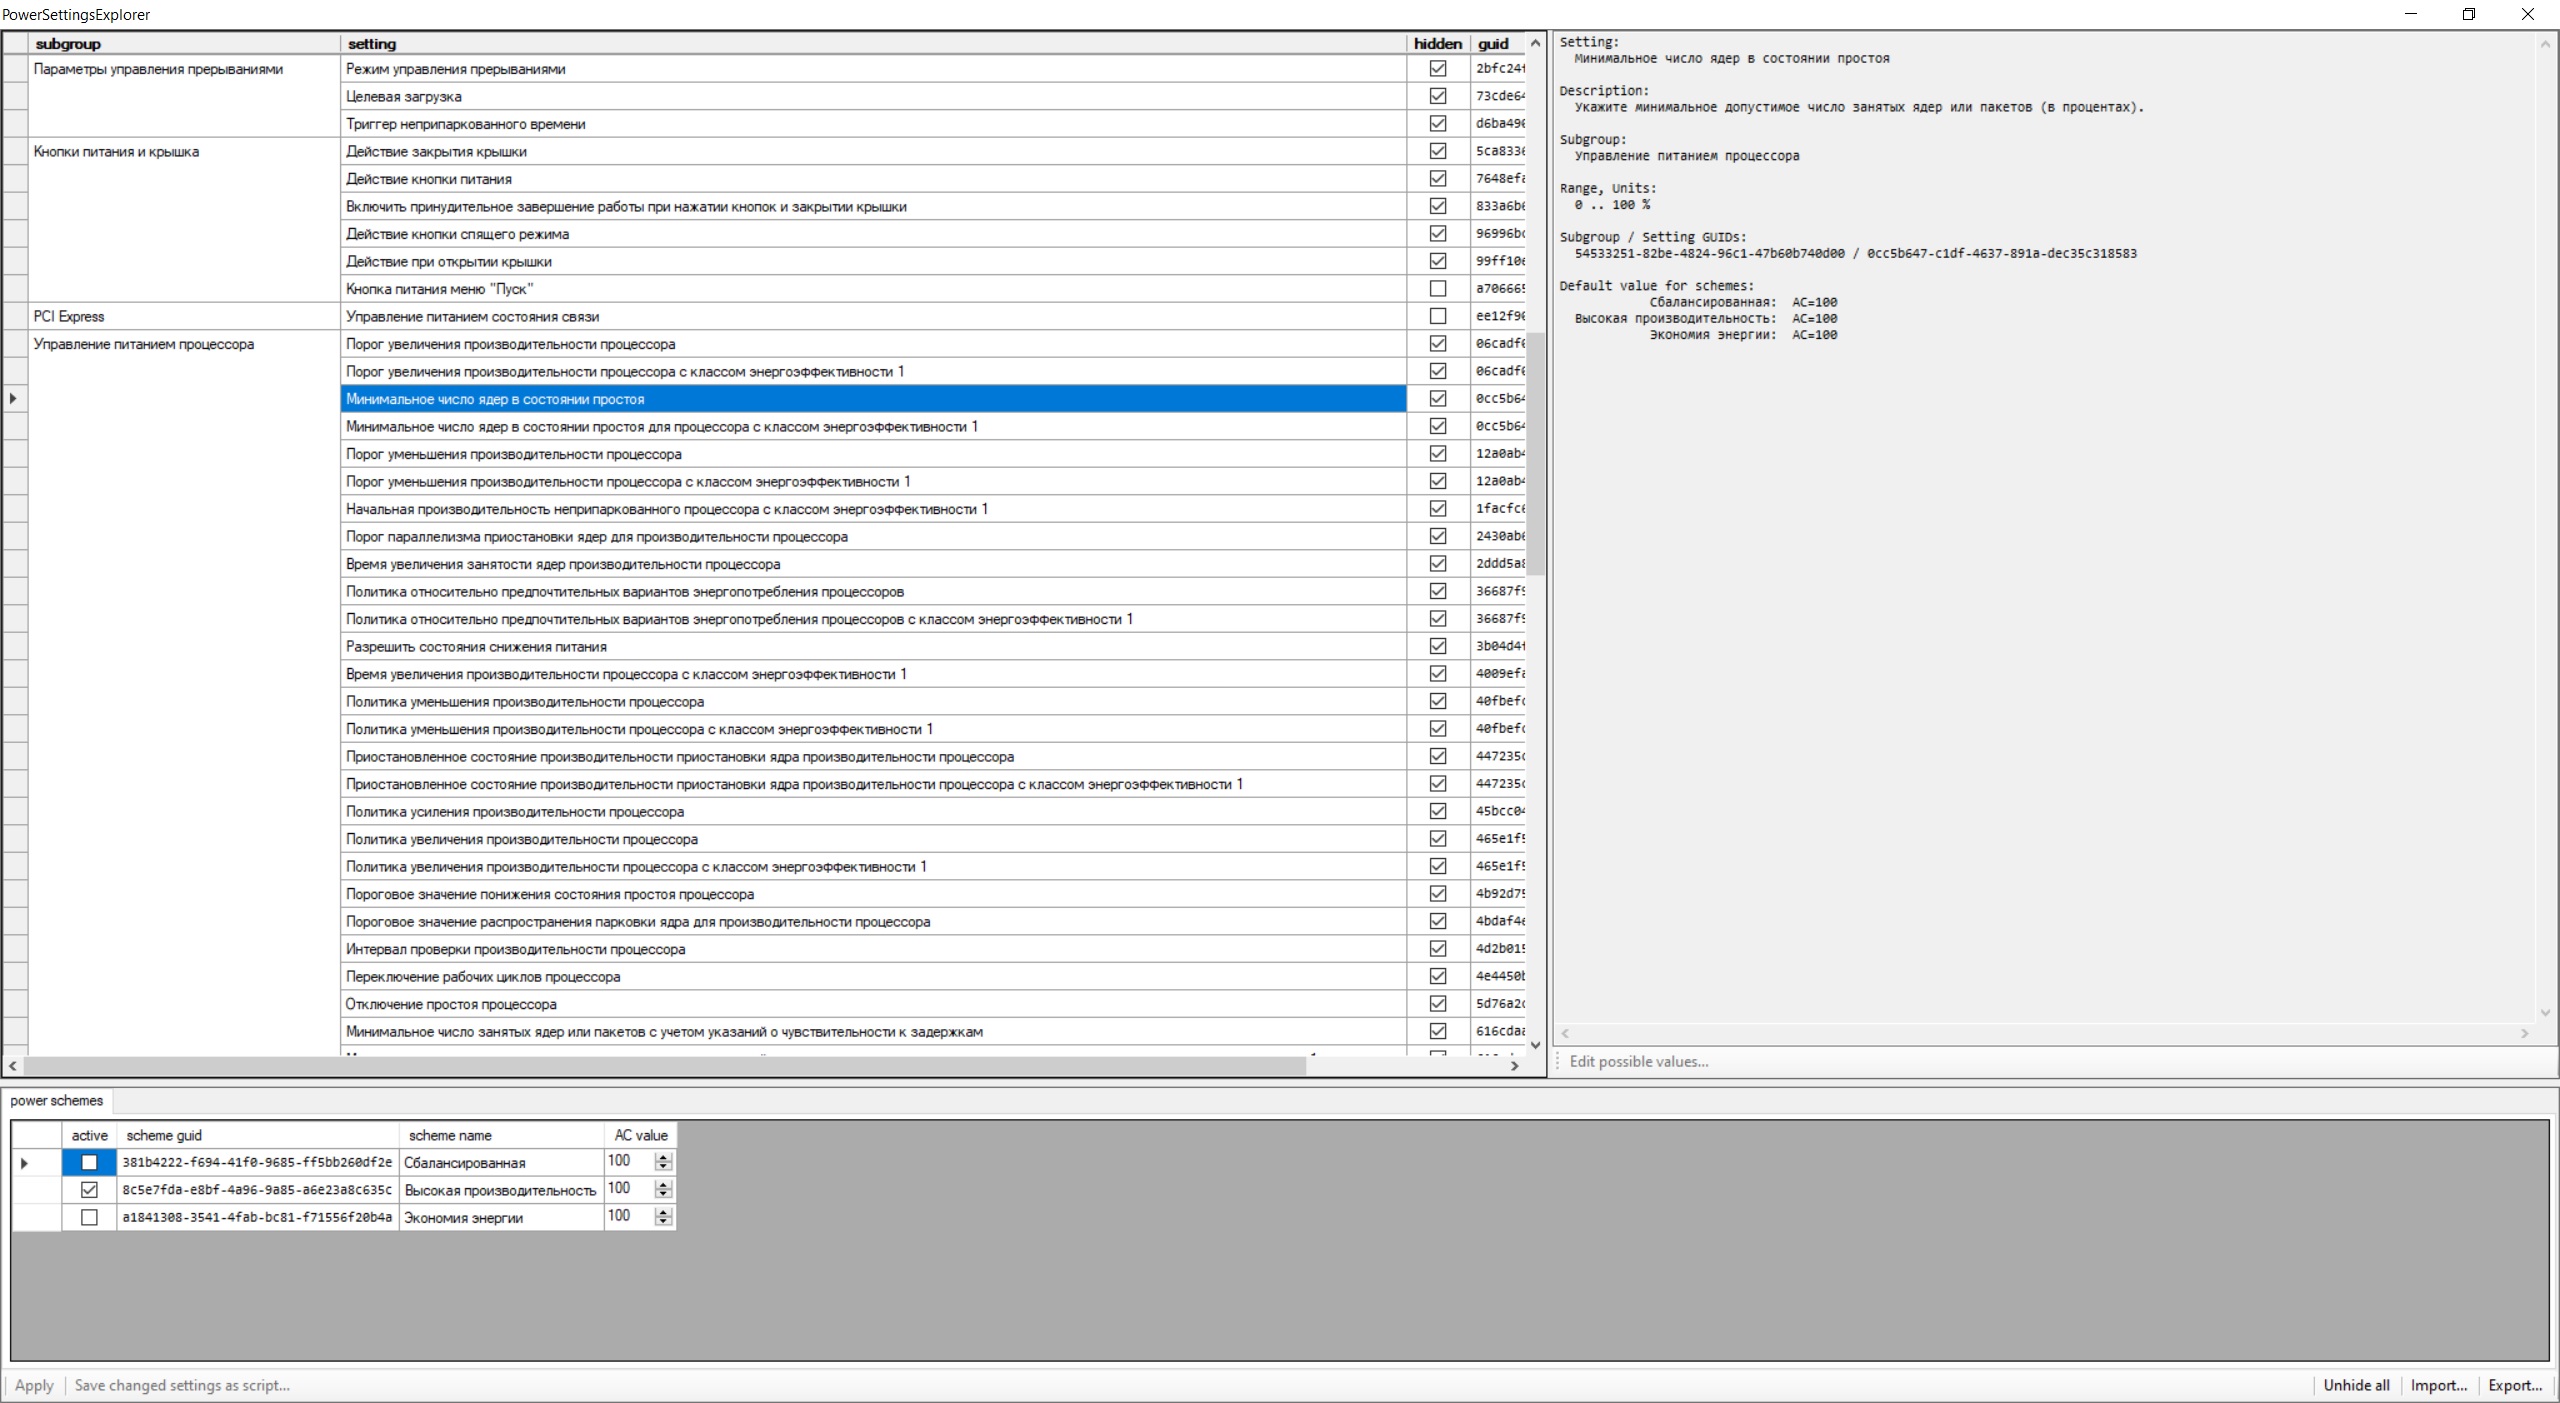Increase AC value for Сбалансированная scheme
The height and width of the screenshot is (1403, 2560).
[x=663, y=1157]
